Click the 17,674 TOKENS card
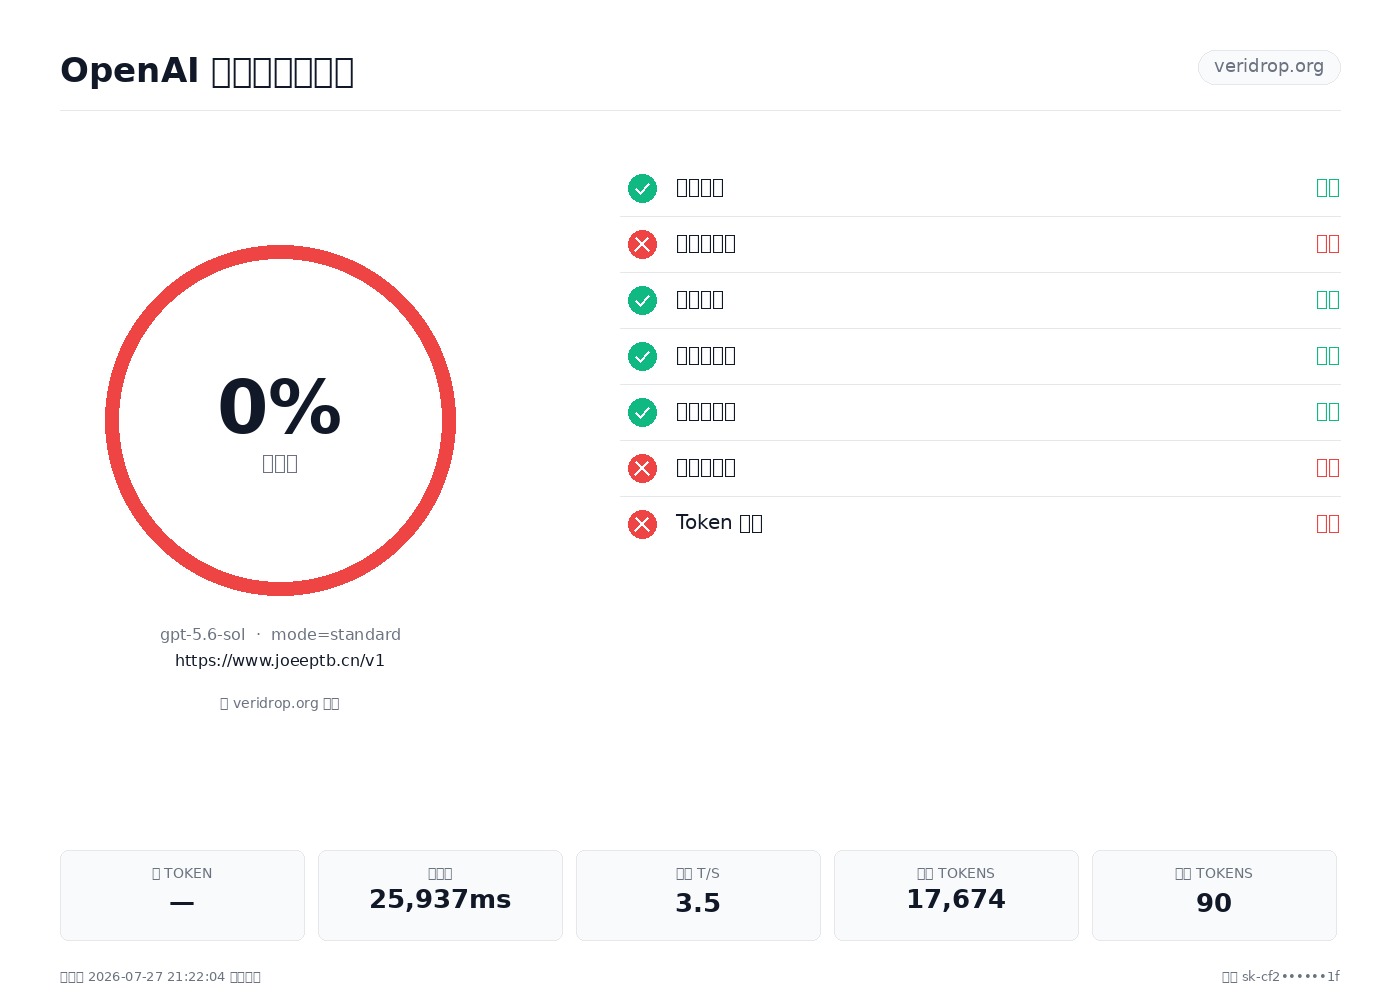Image resolution: width=1400 pixels, height=1000 pixels. pos(956,895)
